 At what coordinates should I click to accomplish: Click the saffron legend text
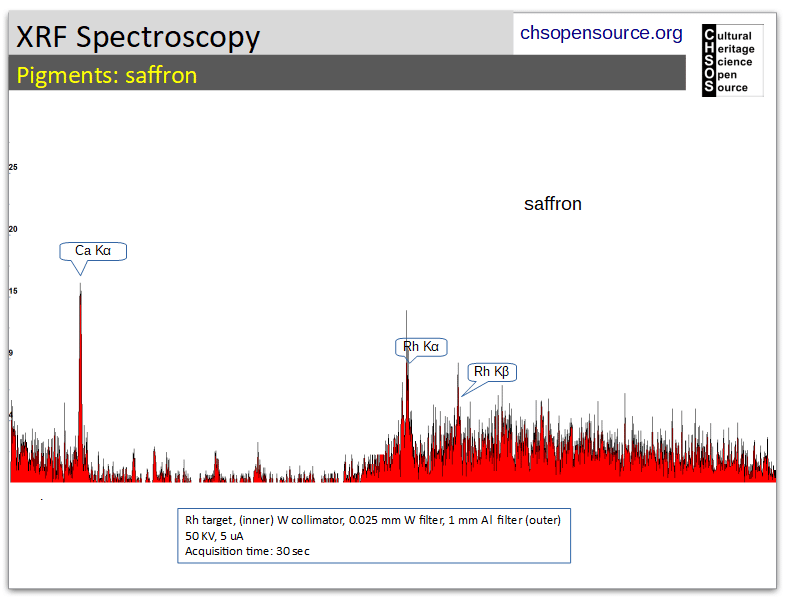(553, 204)
